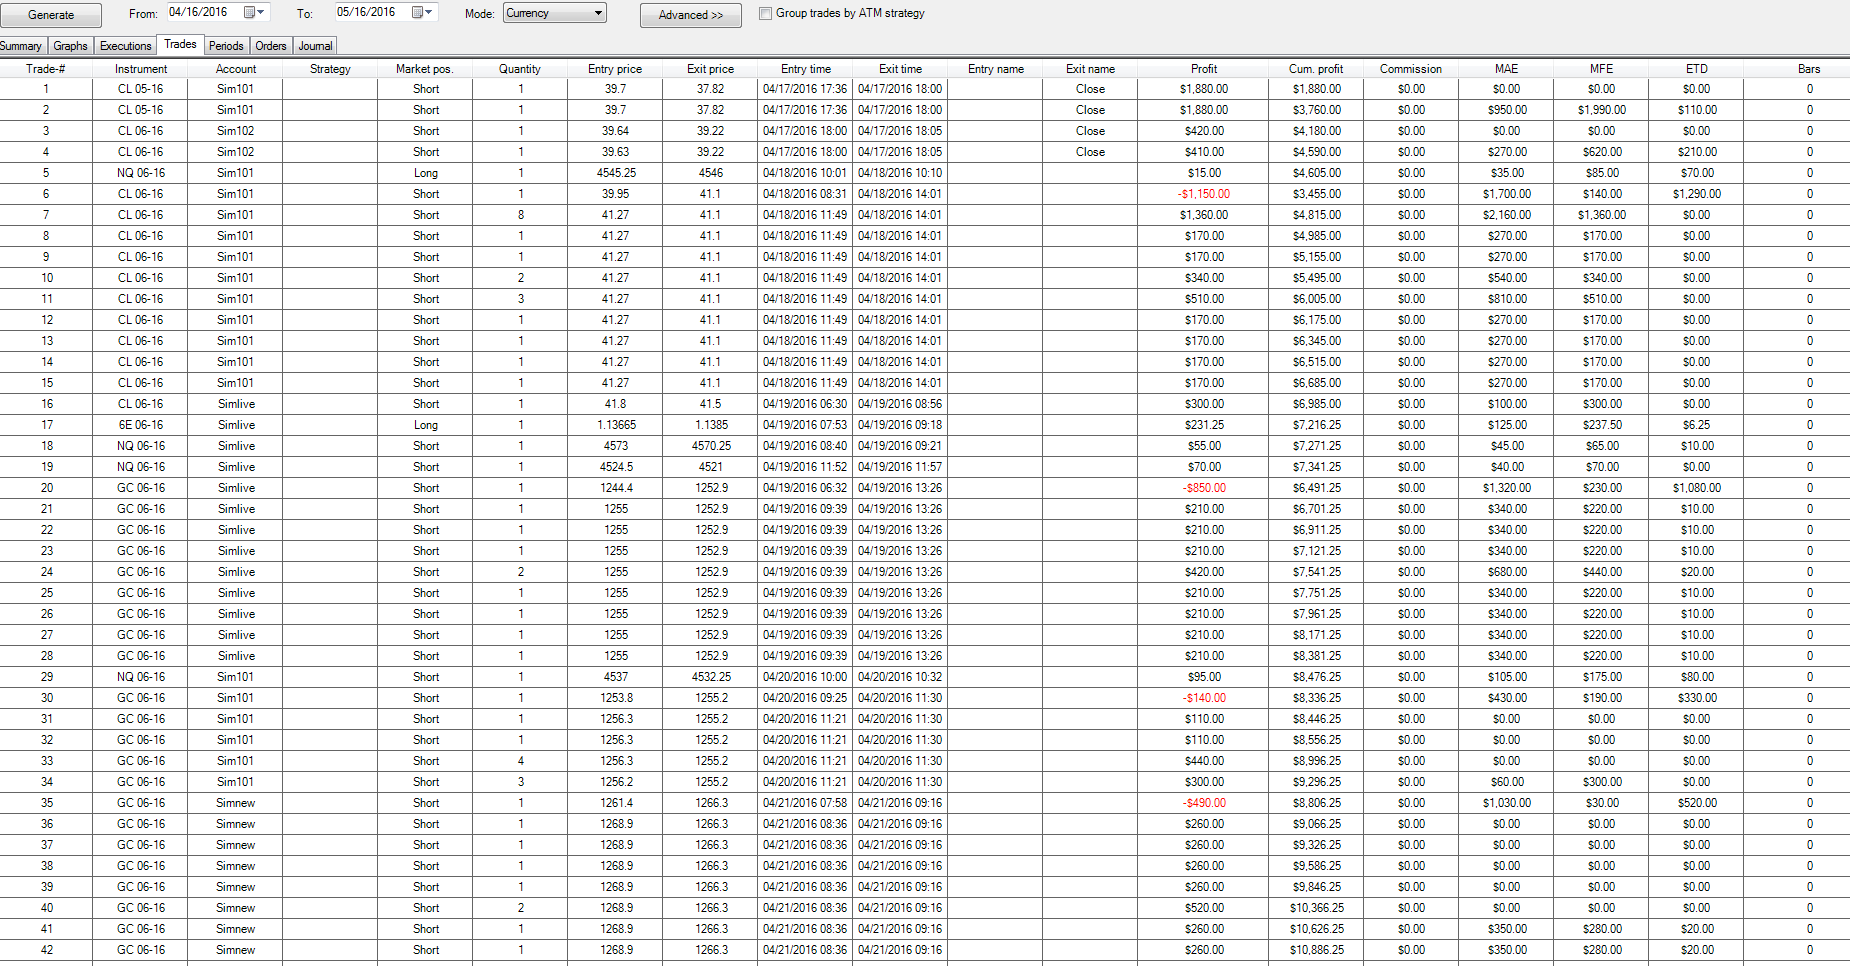Click the Long position cell for trade 5
Viewport: 1850px width, 966px height.
tap(426, 173)
